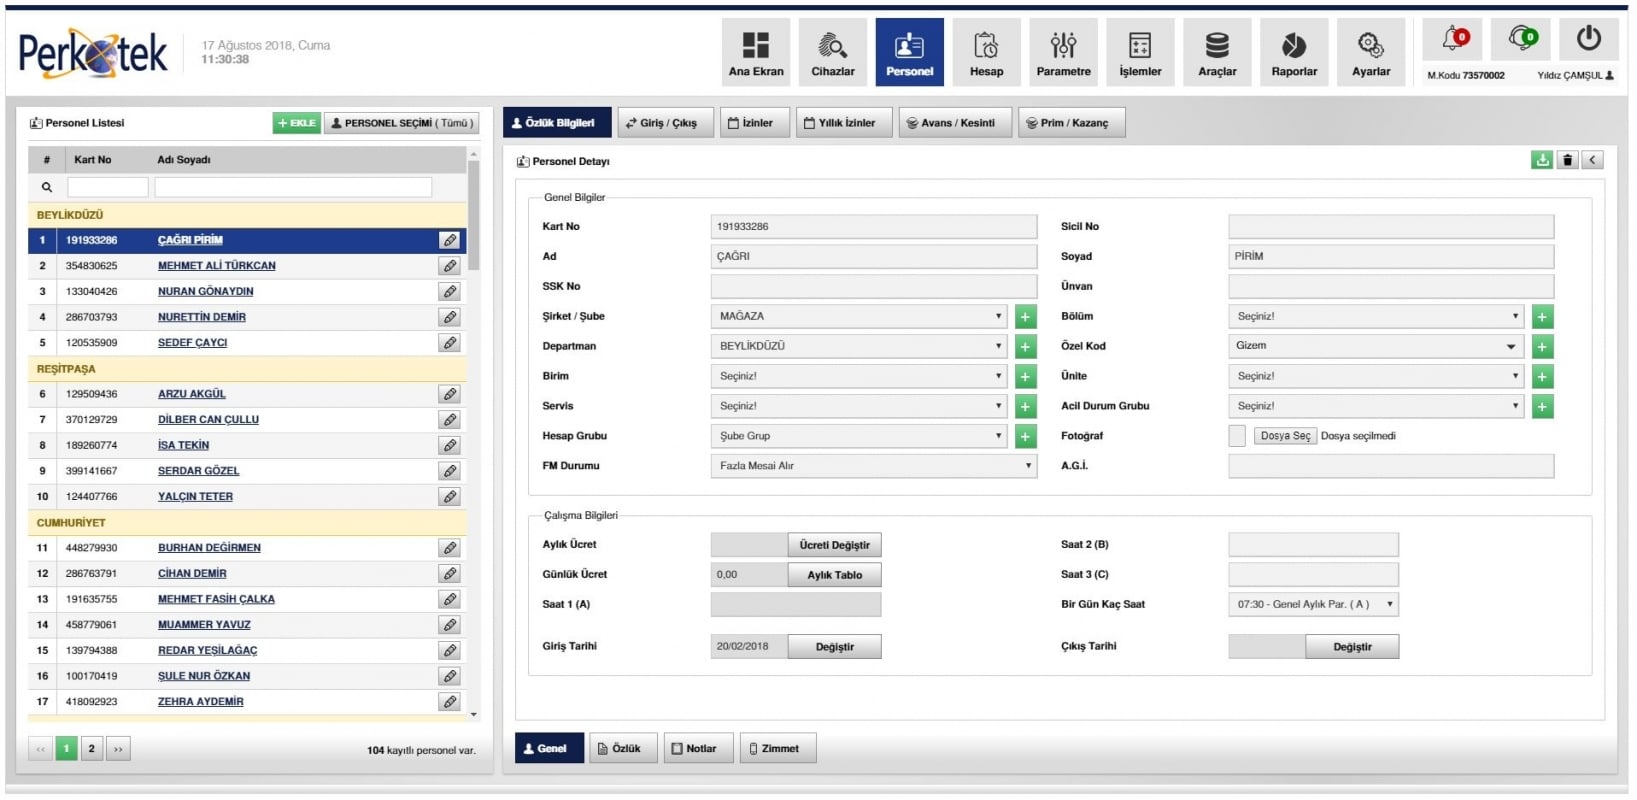Click edit pencil for MEHMET ALİ TÜRKCAN

tap(450, 266)
